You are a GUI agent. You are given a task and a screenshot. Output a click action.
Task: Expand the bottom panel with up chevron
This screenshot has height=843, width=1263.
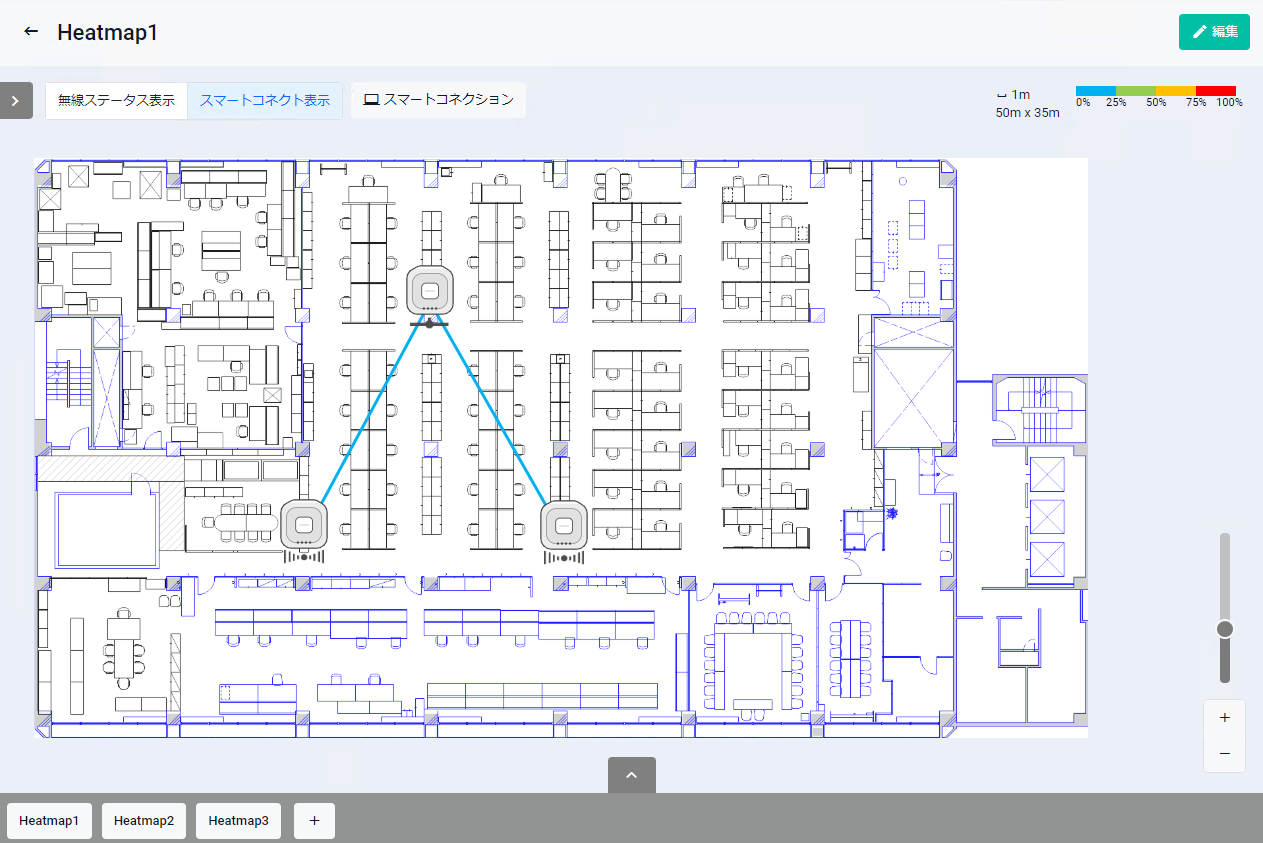pos(631,775)
